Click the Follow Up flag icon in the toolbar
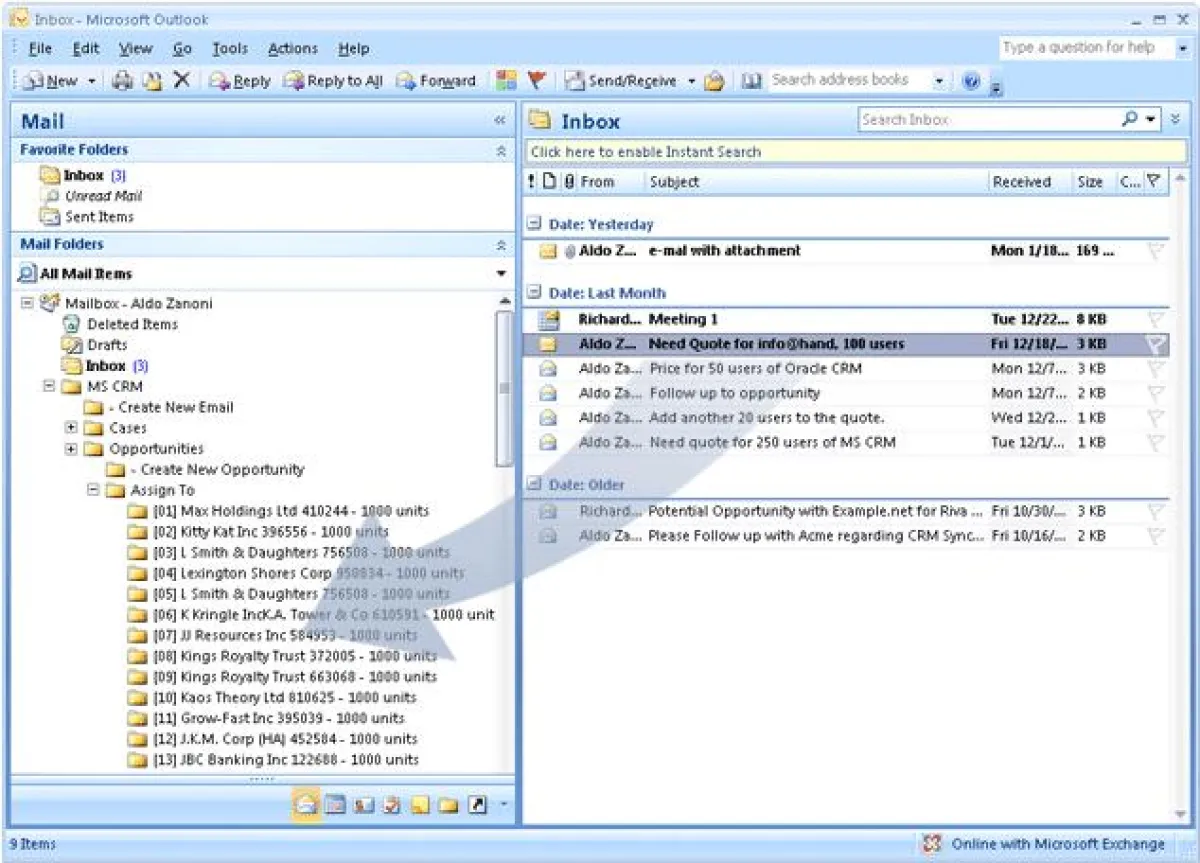This screenshot has height=863, width=1200. 536,81
